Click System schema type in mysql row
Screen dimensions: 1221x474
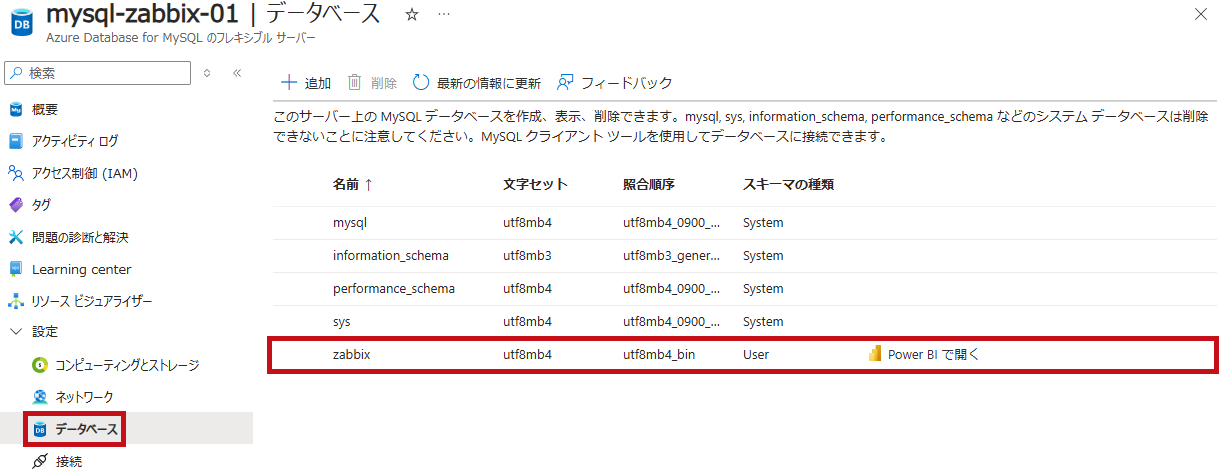click(763, 223)
